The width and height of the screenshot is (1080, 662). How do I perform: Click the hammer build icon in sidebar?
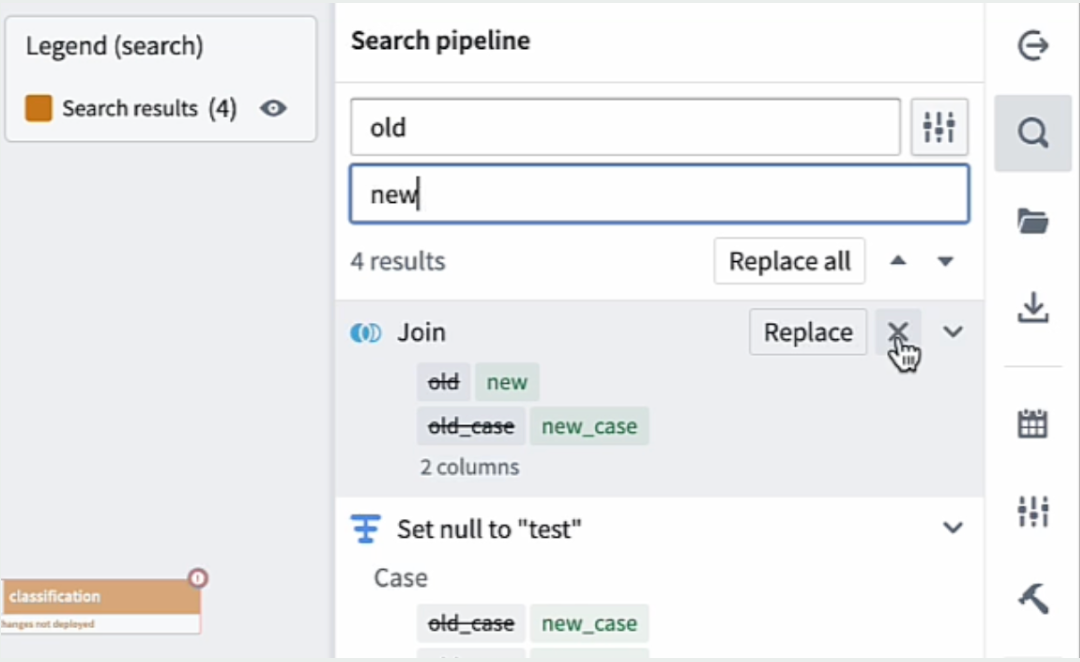point(1033,598)
